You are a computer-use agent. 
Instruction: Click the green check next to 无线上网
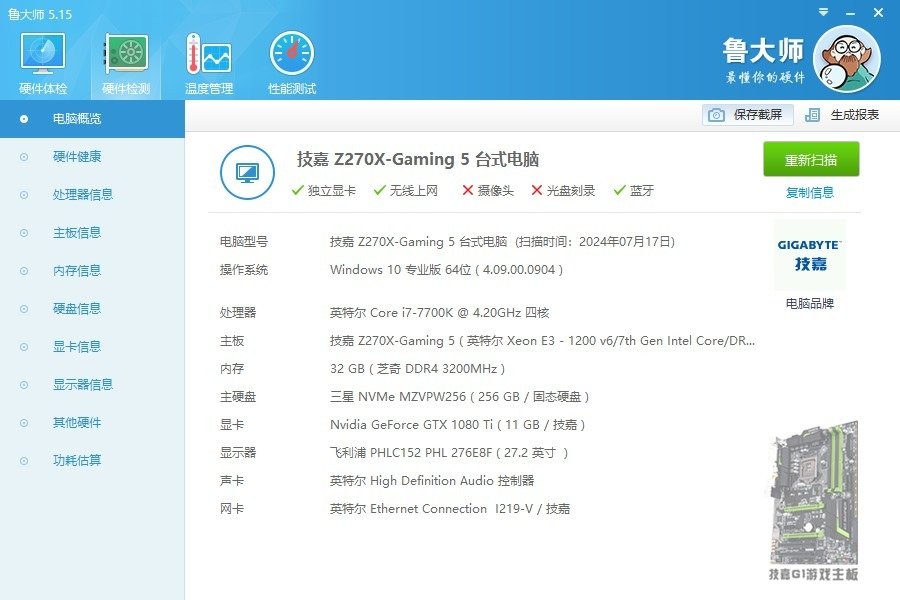pyautogui.click(x=379, y=190)
